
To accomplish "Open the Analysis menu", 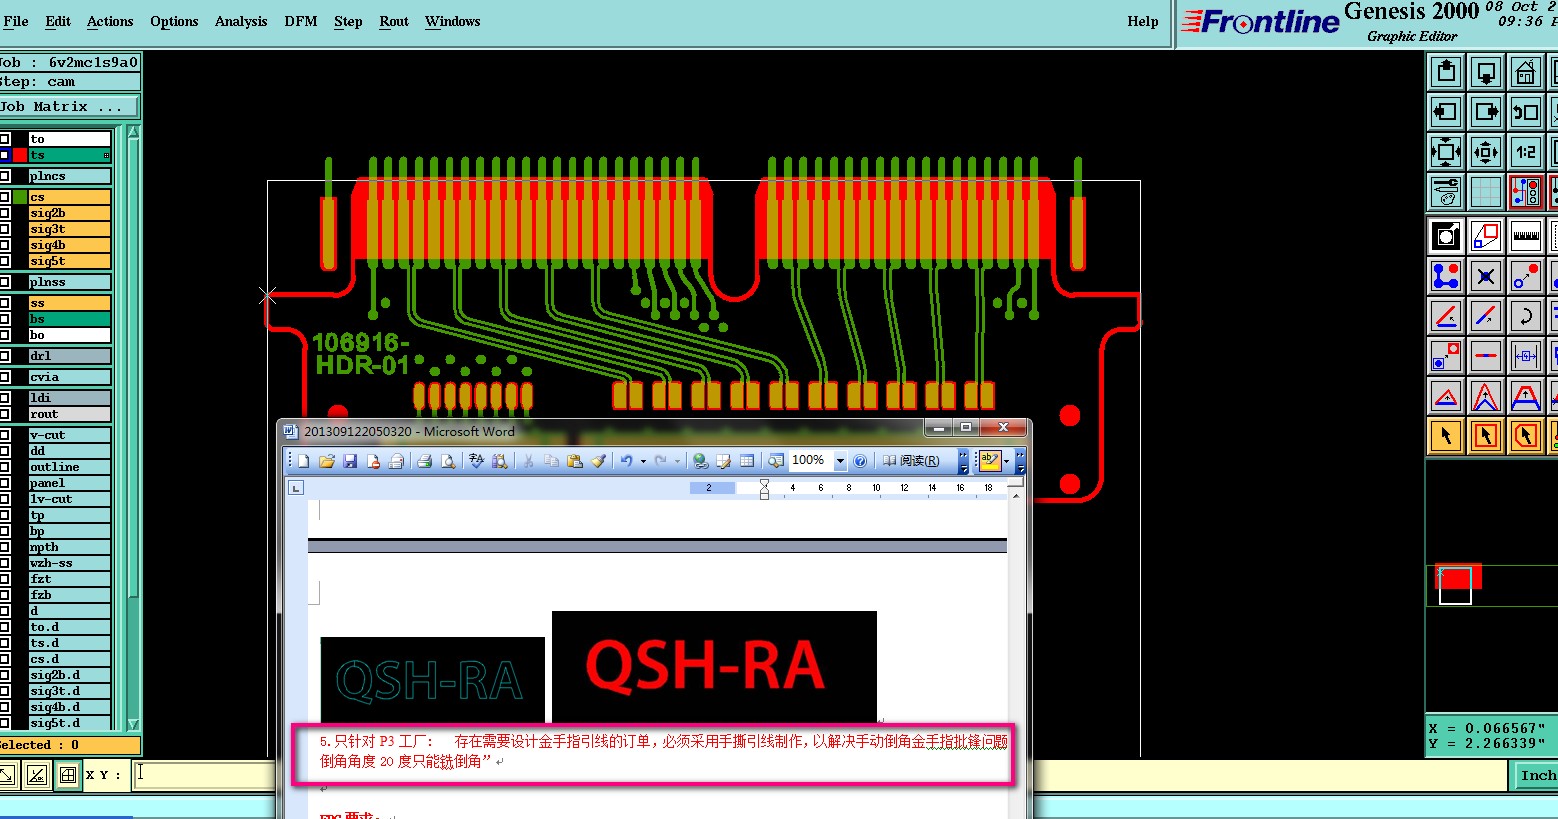I will coord(241,21).
